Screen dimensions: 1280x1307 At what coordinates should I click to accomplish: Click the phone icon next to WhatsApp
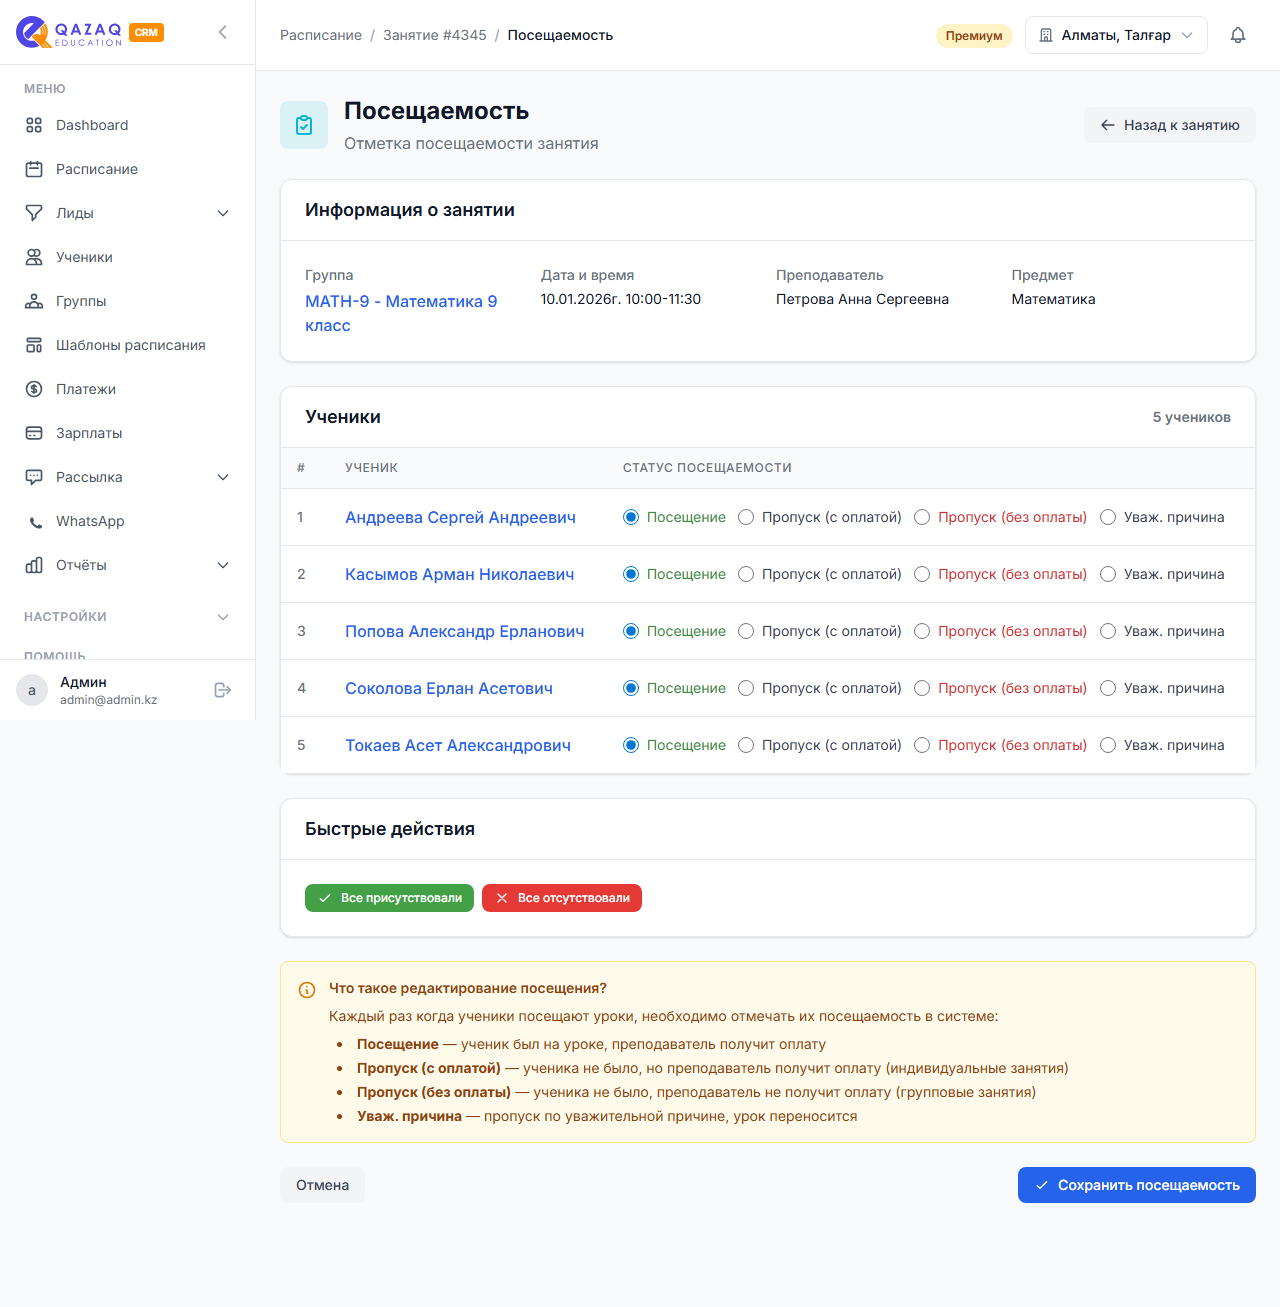click(36, 522)
